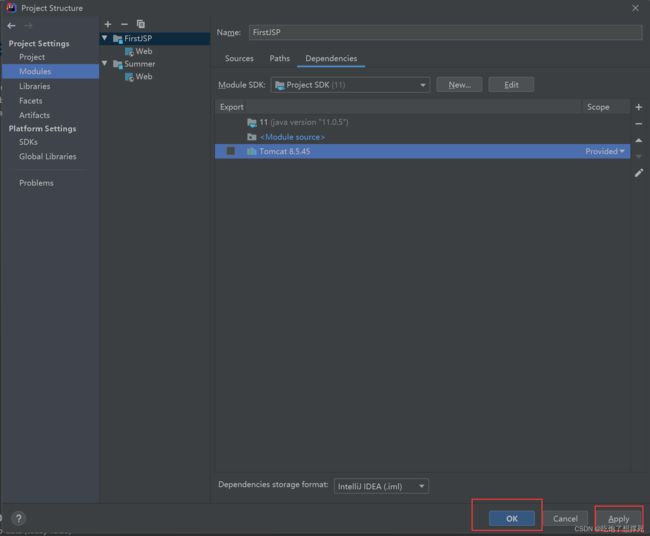This screenshot has width=650, height=536.
Task: Click the Edit SDK button
Action: (511, 85)
